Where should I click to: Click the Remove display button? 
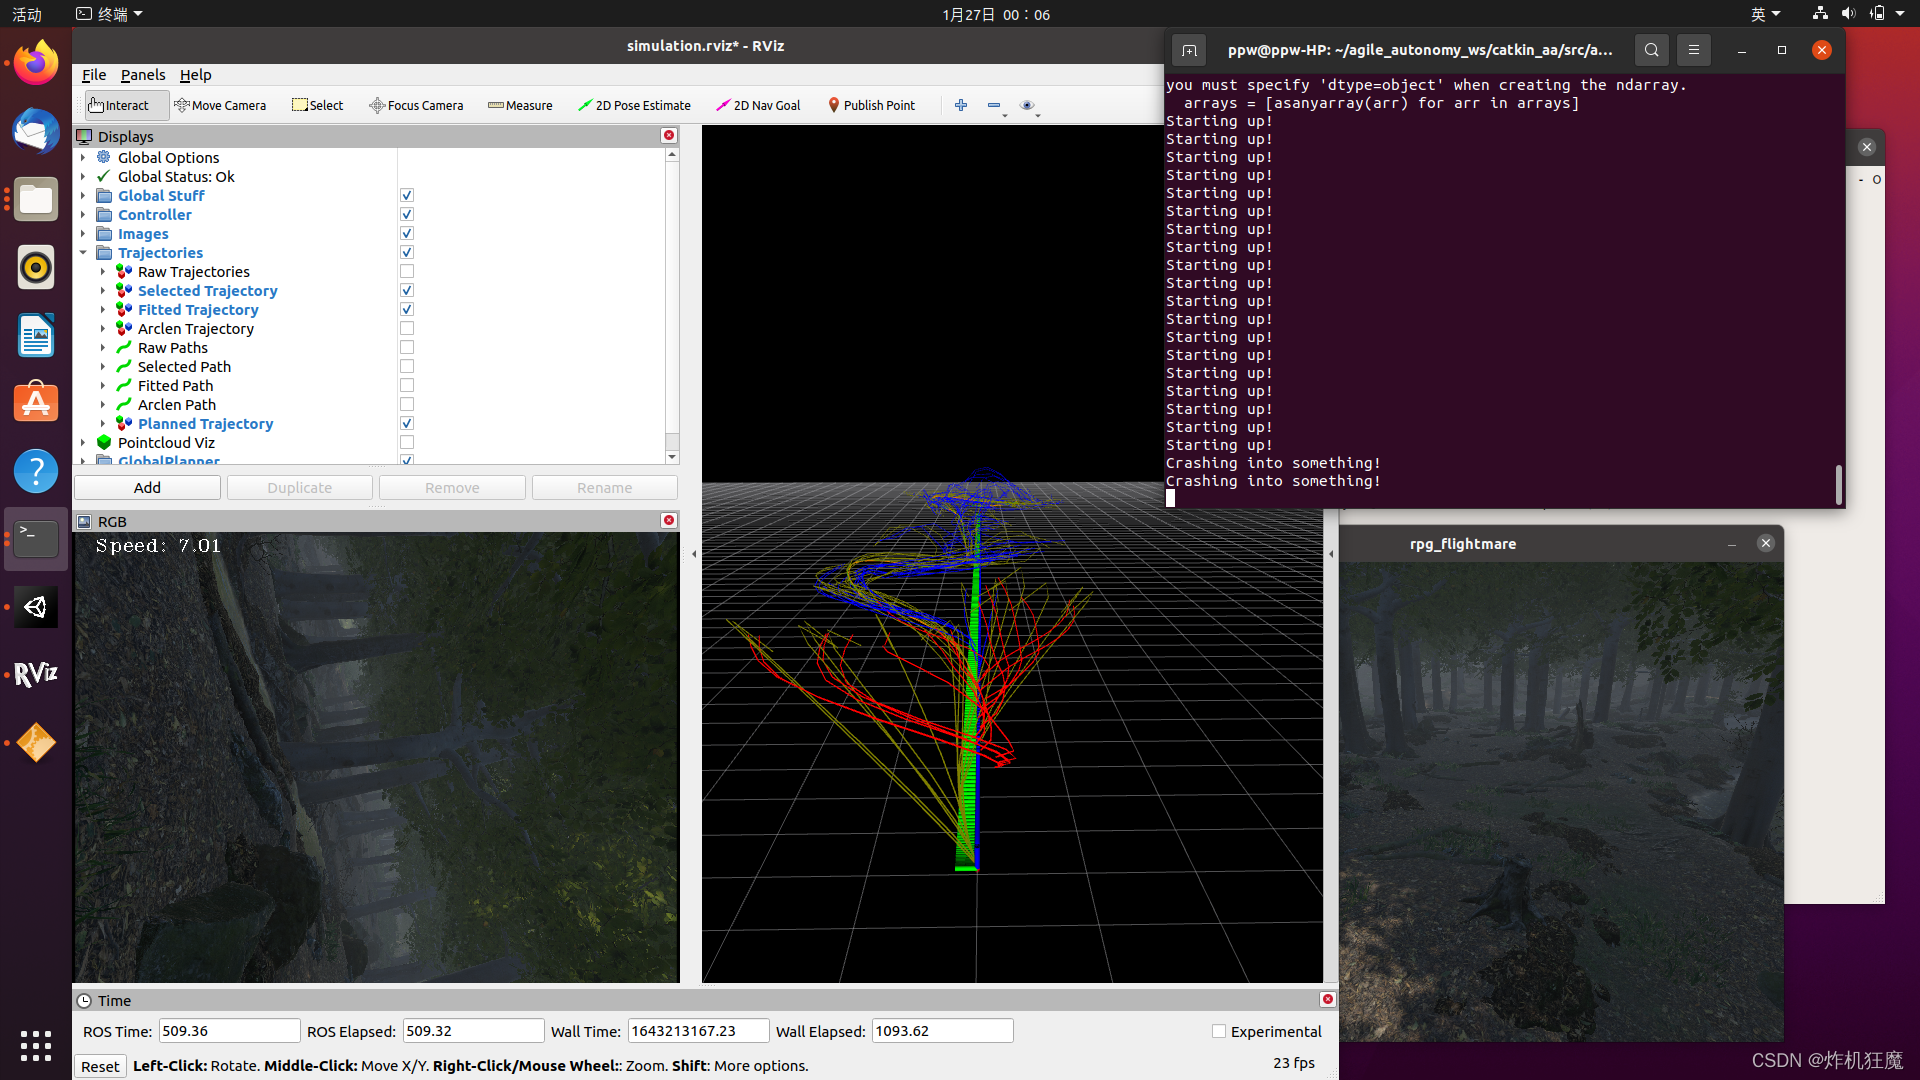(x=451, y=487)
